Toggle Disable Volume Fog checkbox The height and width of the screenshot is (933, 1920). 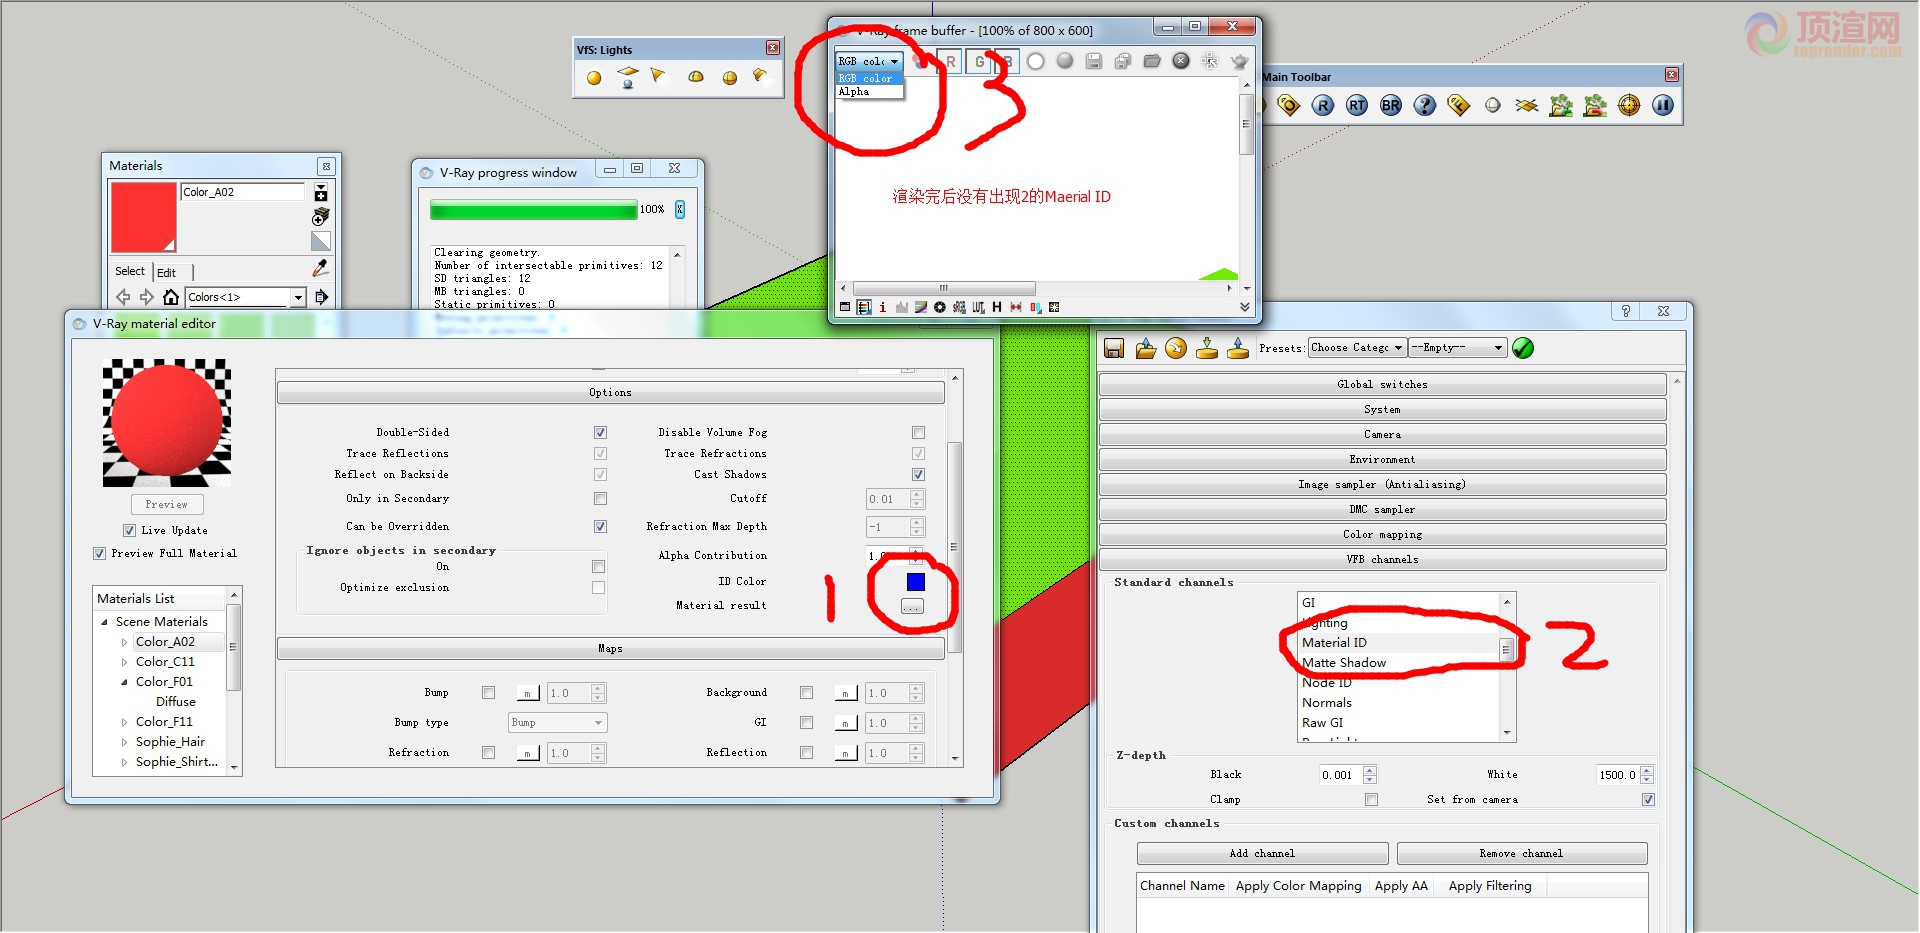click(918, 433)
